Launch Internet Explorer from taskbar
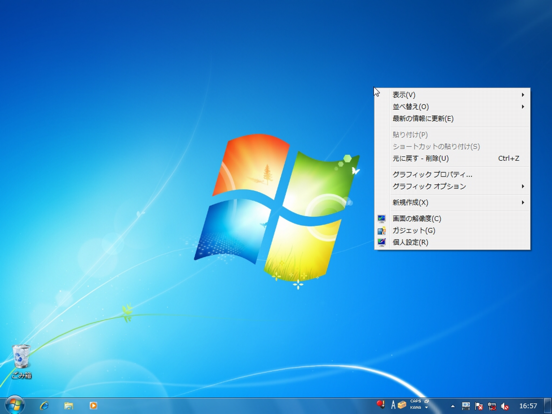 [44, 406]
